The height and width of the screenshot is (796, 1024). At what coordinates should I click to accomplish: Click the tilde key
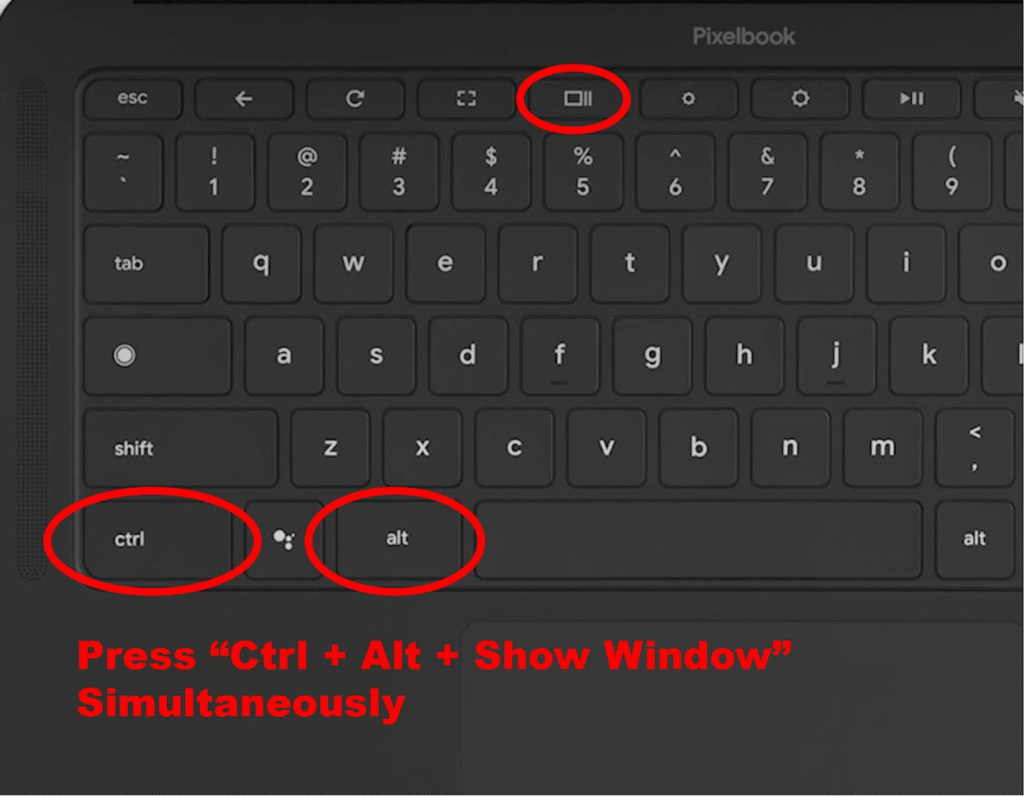point(123,172)
